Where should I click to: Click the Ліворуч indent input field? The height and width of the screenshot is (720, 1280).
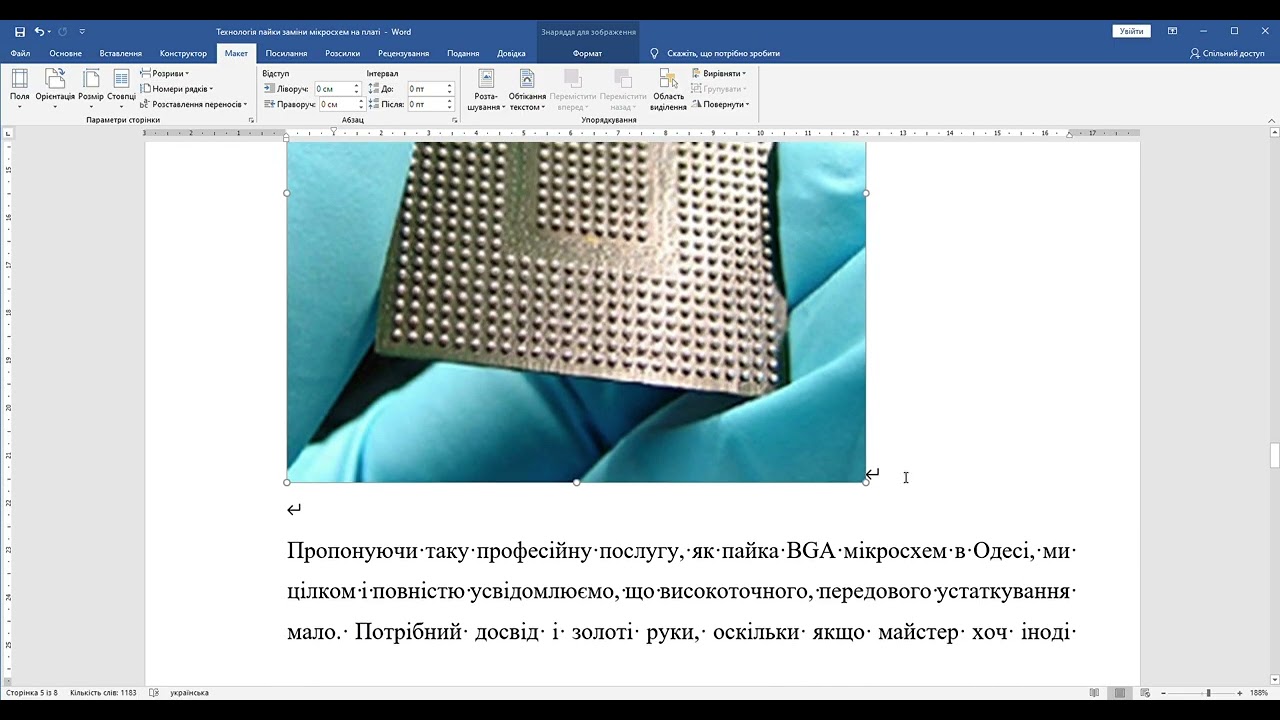[334, 89]
